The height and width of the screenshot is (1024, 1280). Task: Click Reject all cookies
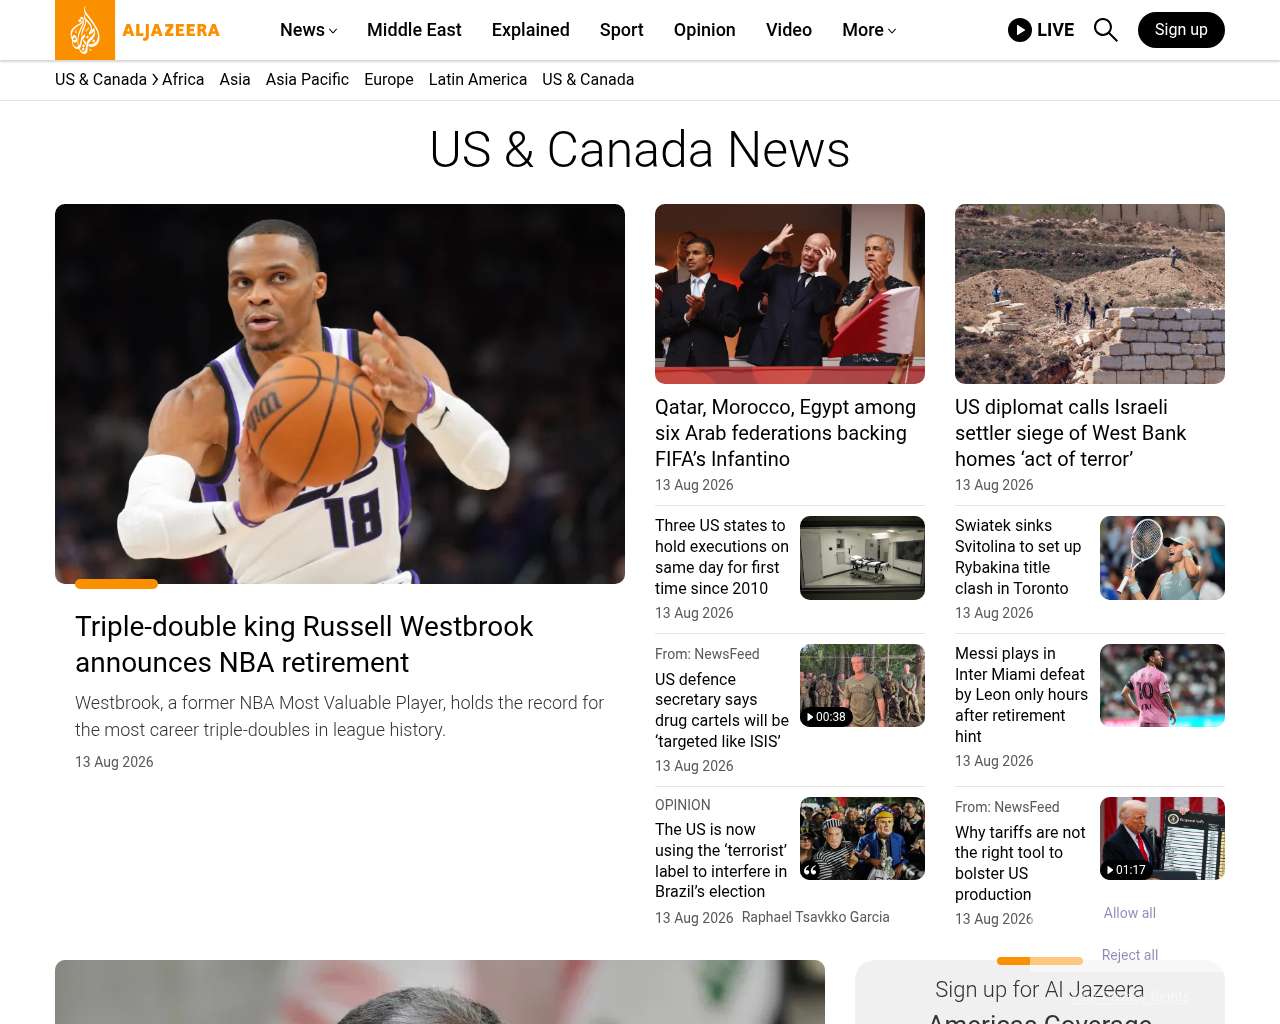coord(1130,955)
